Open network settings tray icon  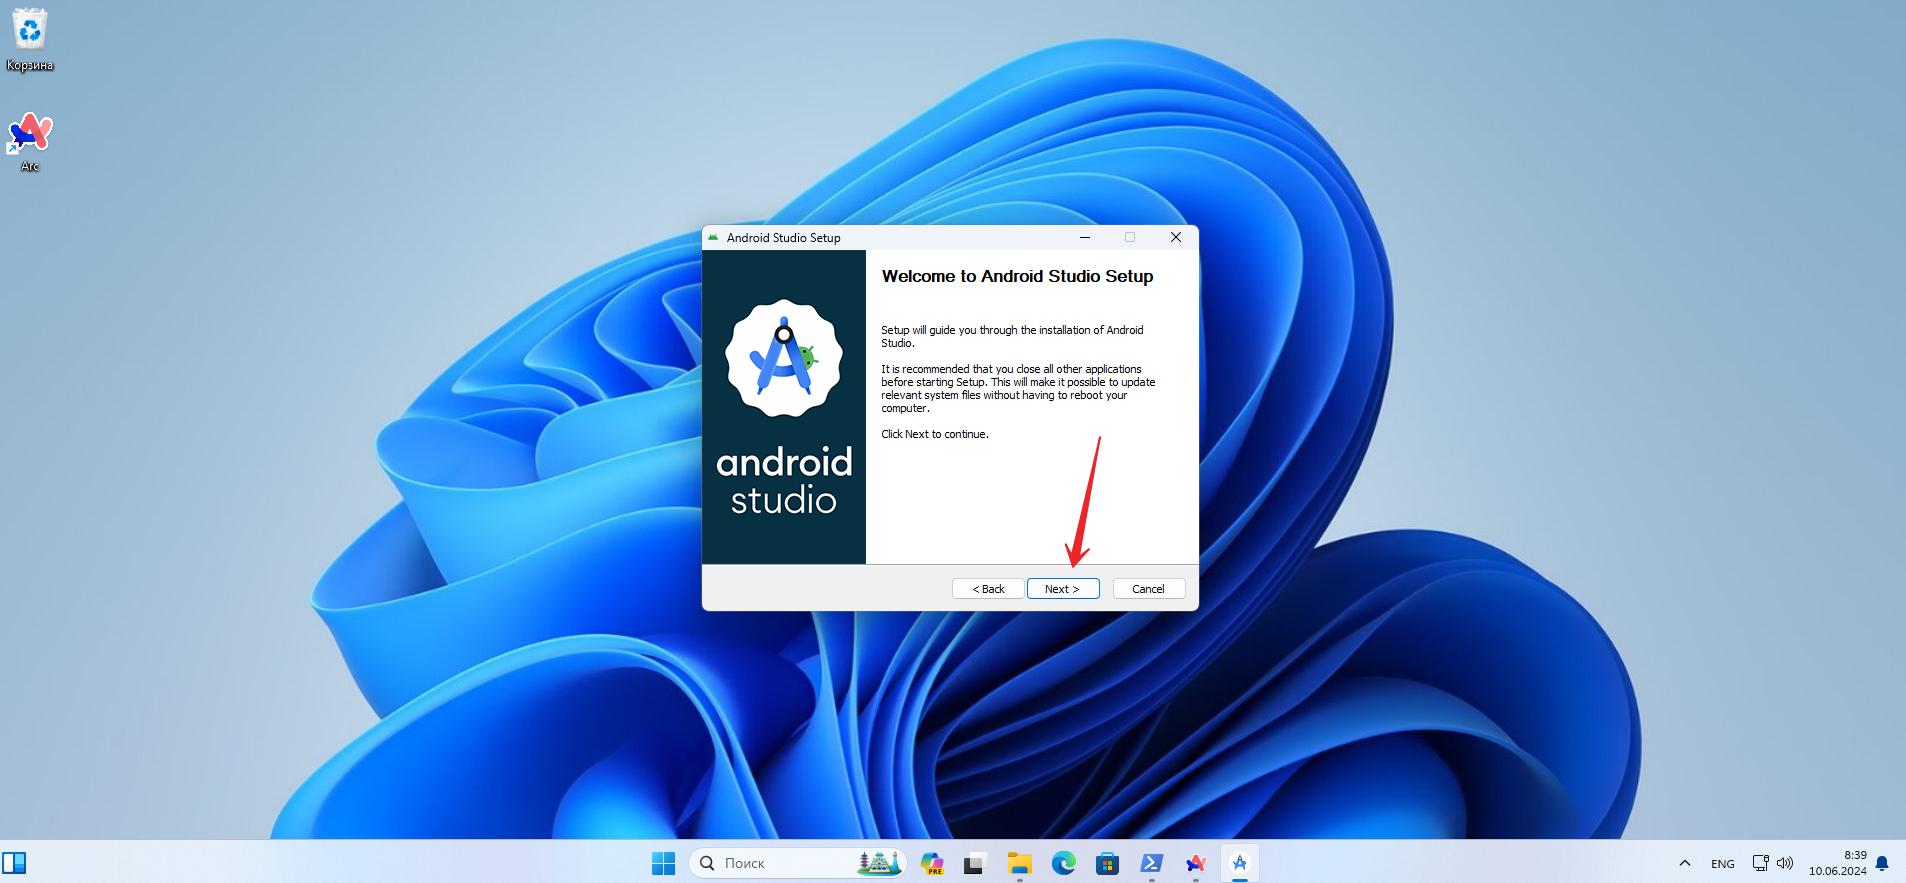tap(1761, 863)
